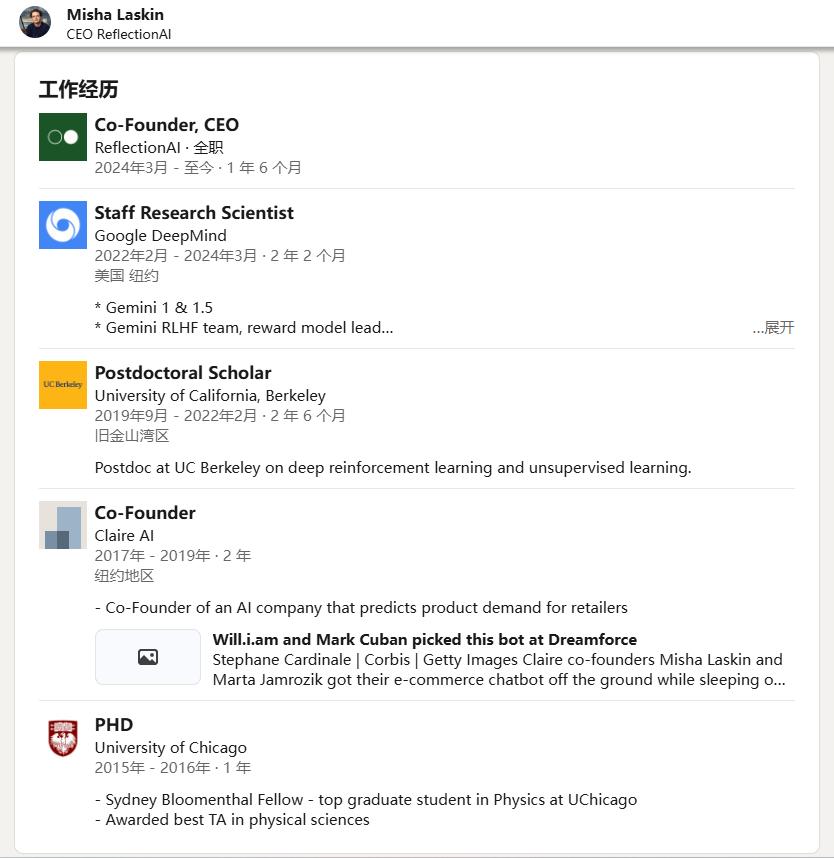Open the PHD education entry title
This screenshot has height=858, width=834.
coord(114,725)
